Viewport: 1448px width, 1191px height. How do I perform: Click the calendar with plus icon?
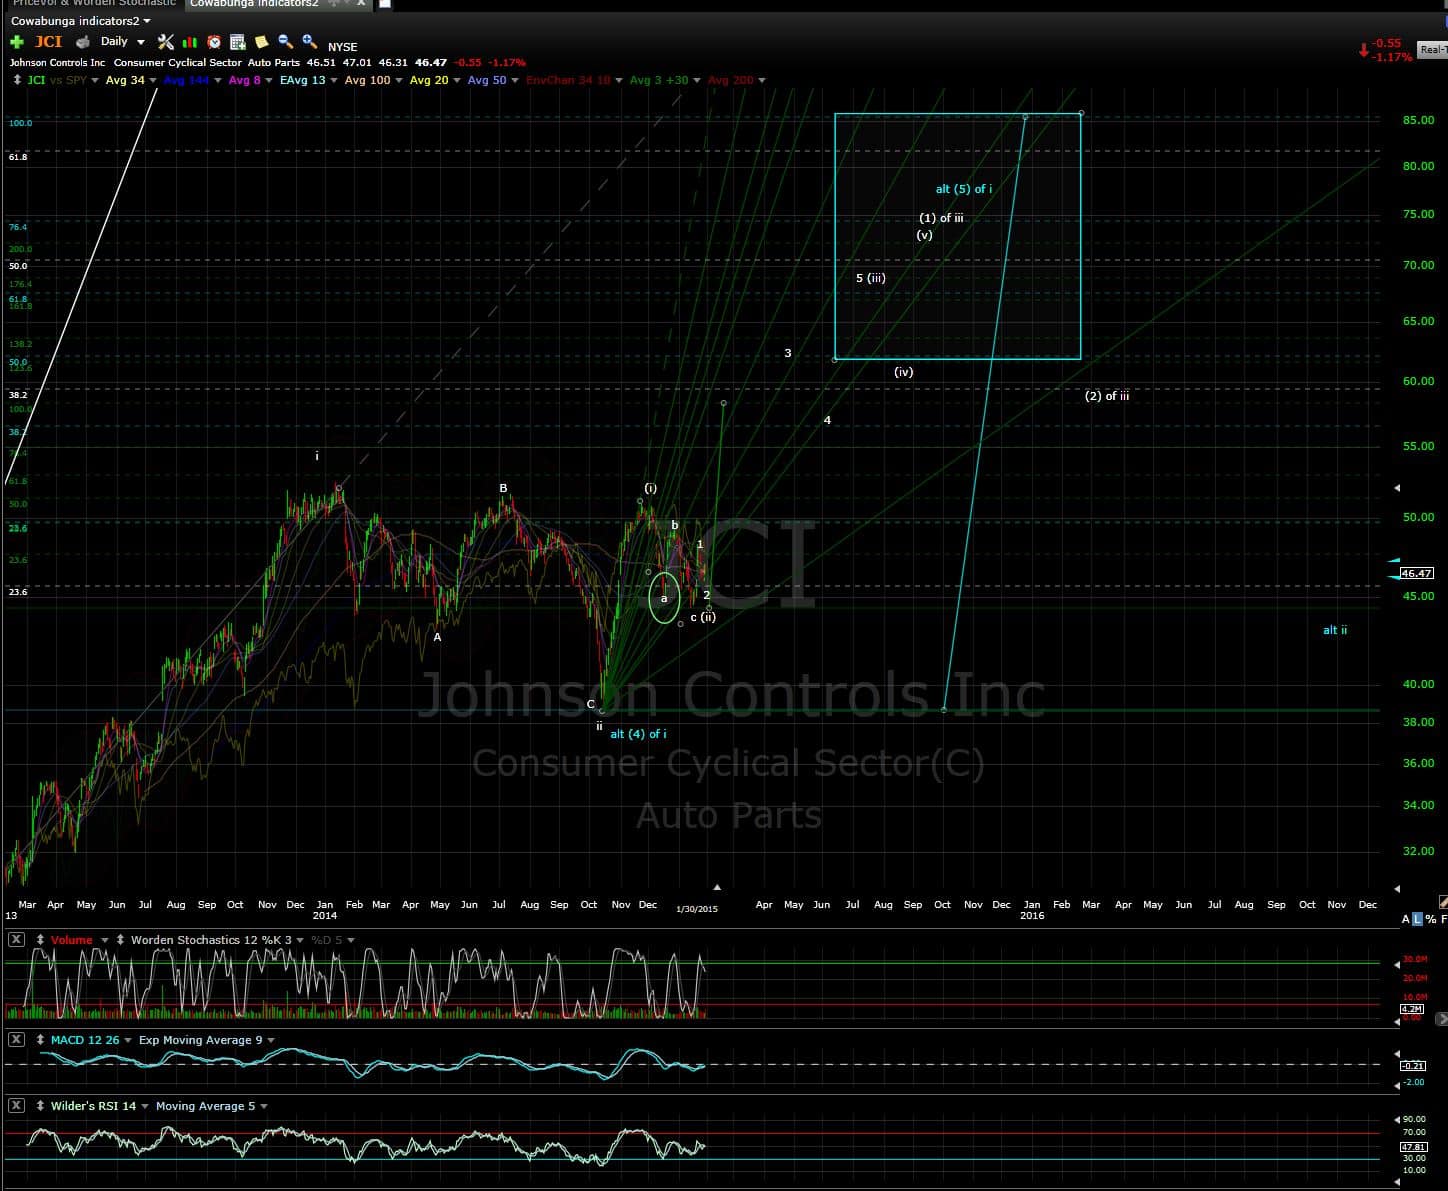click(x=238, y=42)
